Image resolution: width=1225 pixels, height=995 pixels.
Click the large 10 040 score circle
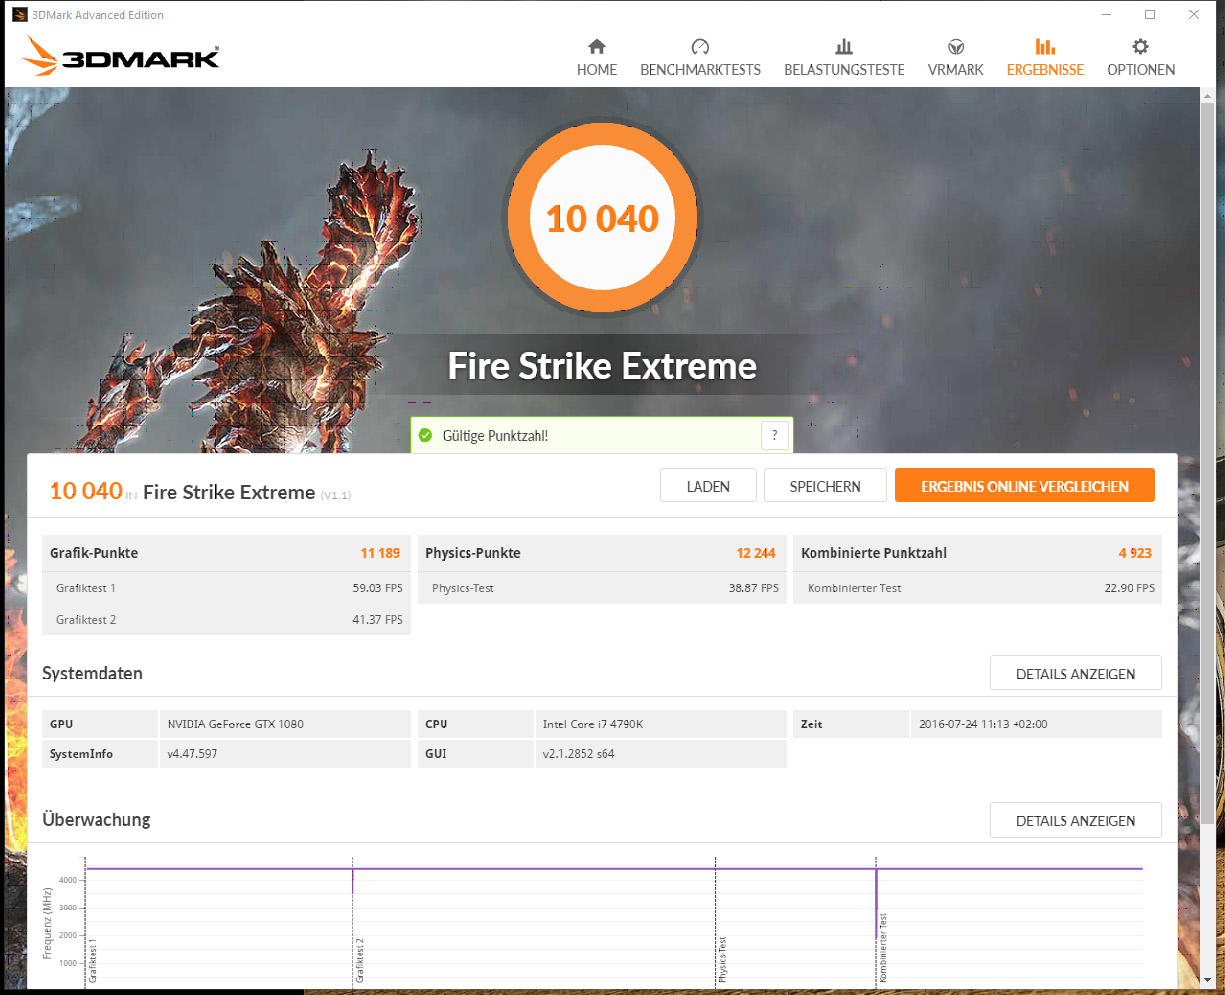click(602, 218)
